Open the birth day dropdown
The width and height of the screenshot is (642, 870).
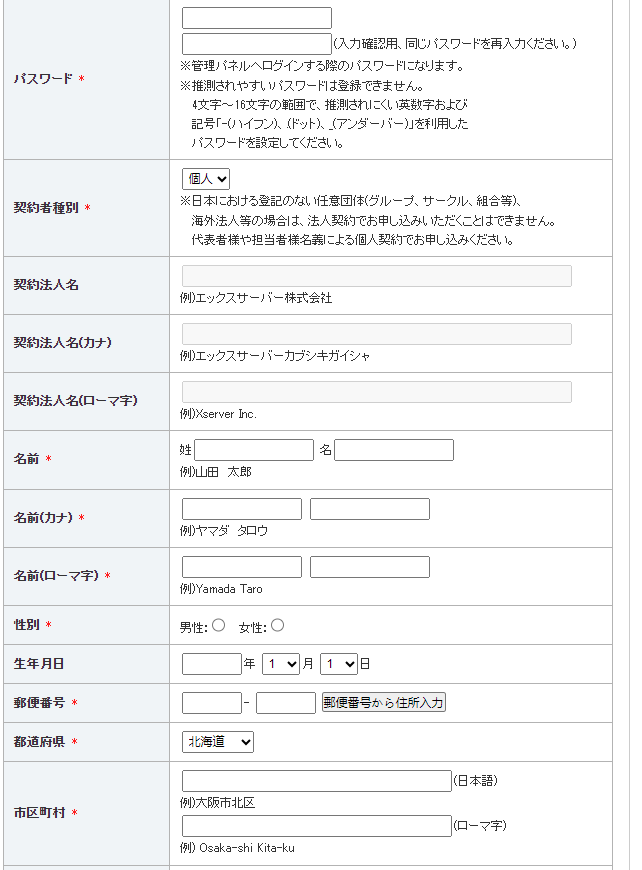[339, 663]
